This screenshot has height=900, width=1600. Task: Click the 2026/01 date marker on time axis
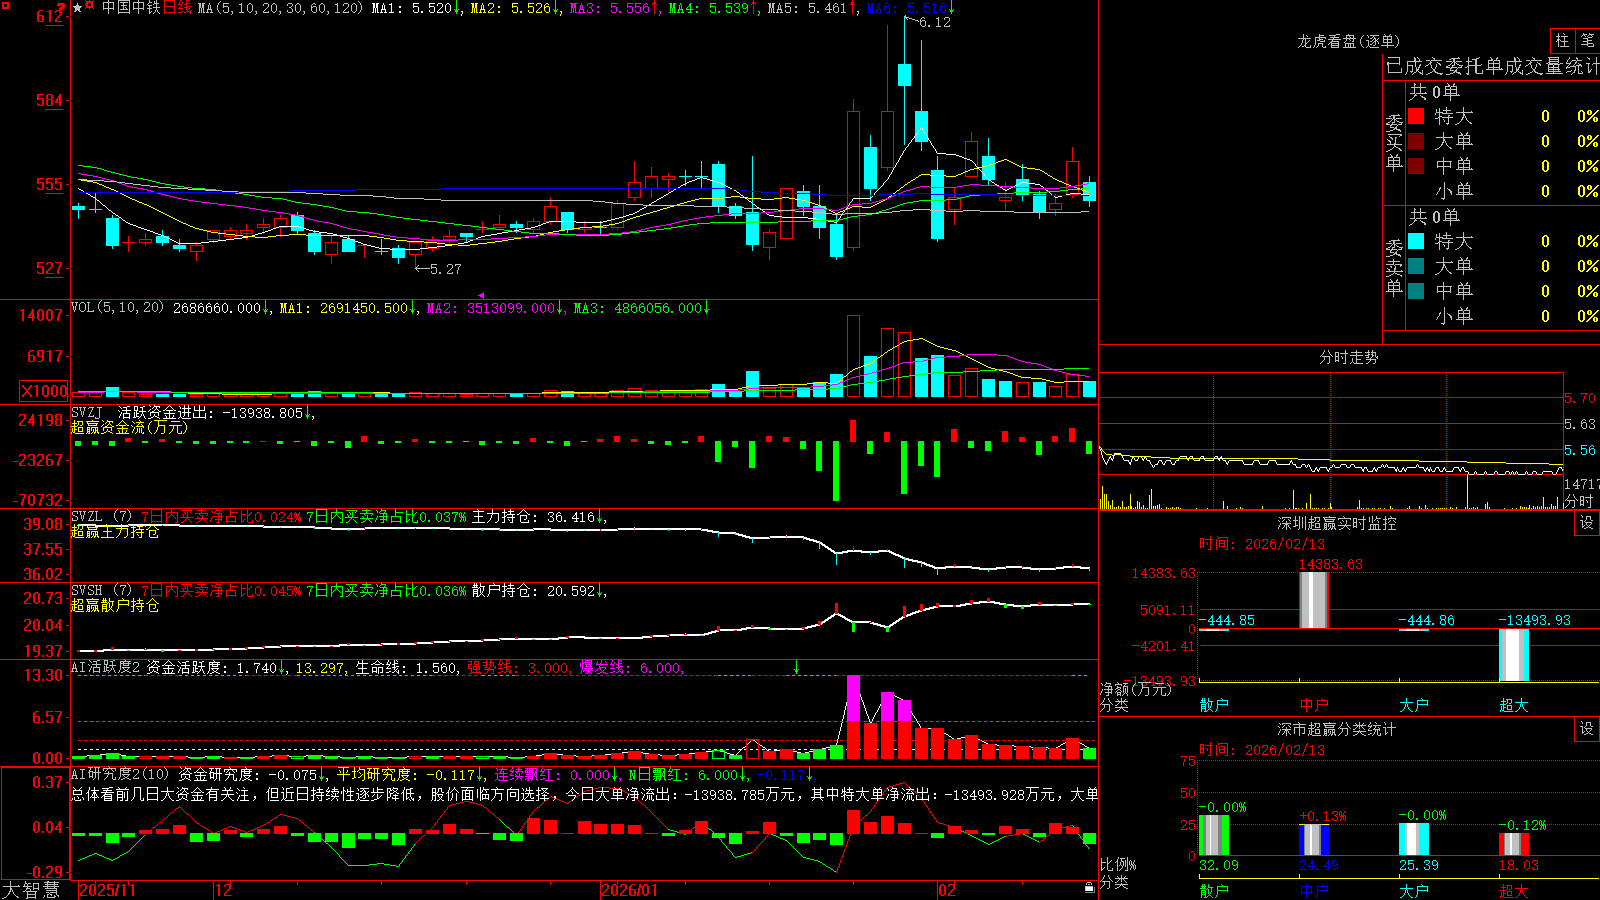tap(630, 890)
